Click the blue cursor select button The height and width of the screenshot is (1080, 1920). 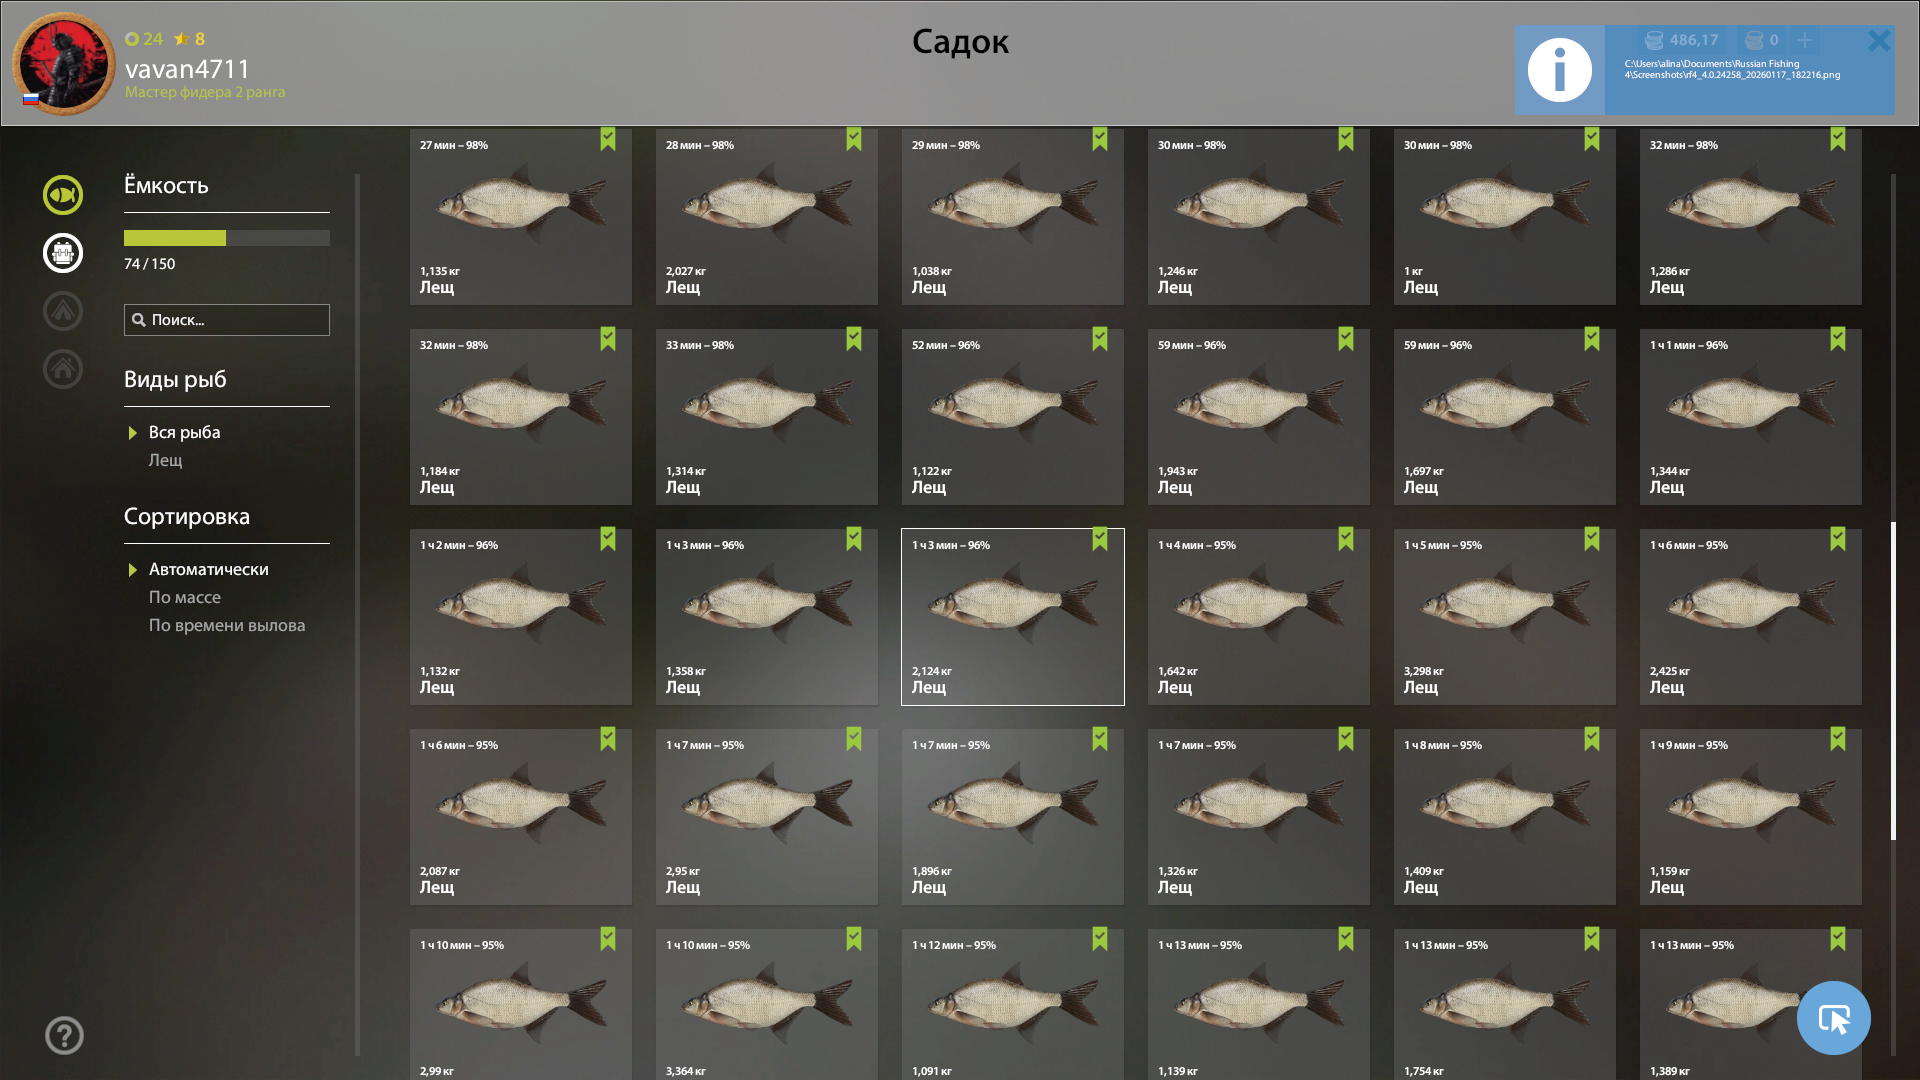point(1833,1018)
